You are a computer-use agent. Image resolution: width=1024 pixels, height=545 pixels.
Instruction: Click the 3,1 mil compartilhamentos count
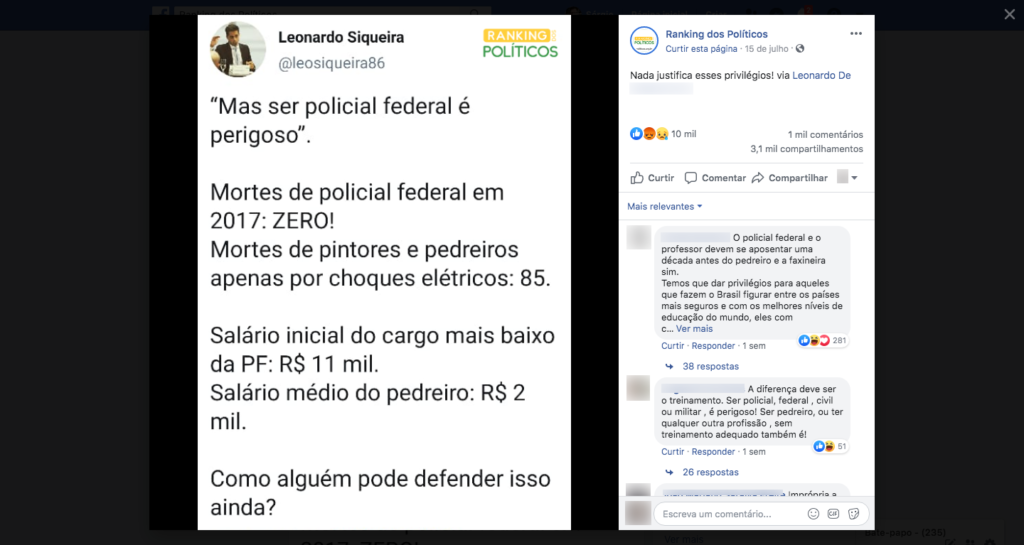(x=806, y=149)
